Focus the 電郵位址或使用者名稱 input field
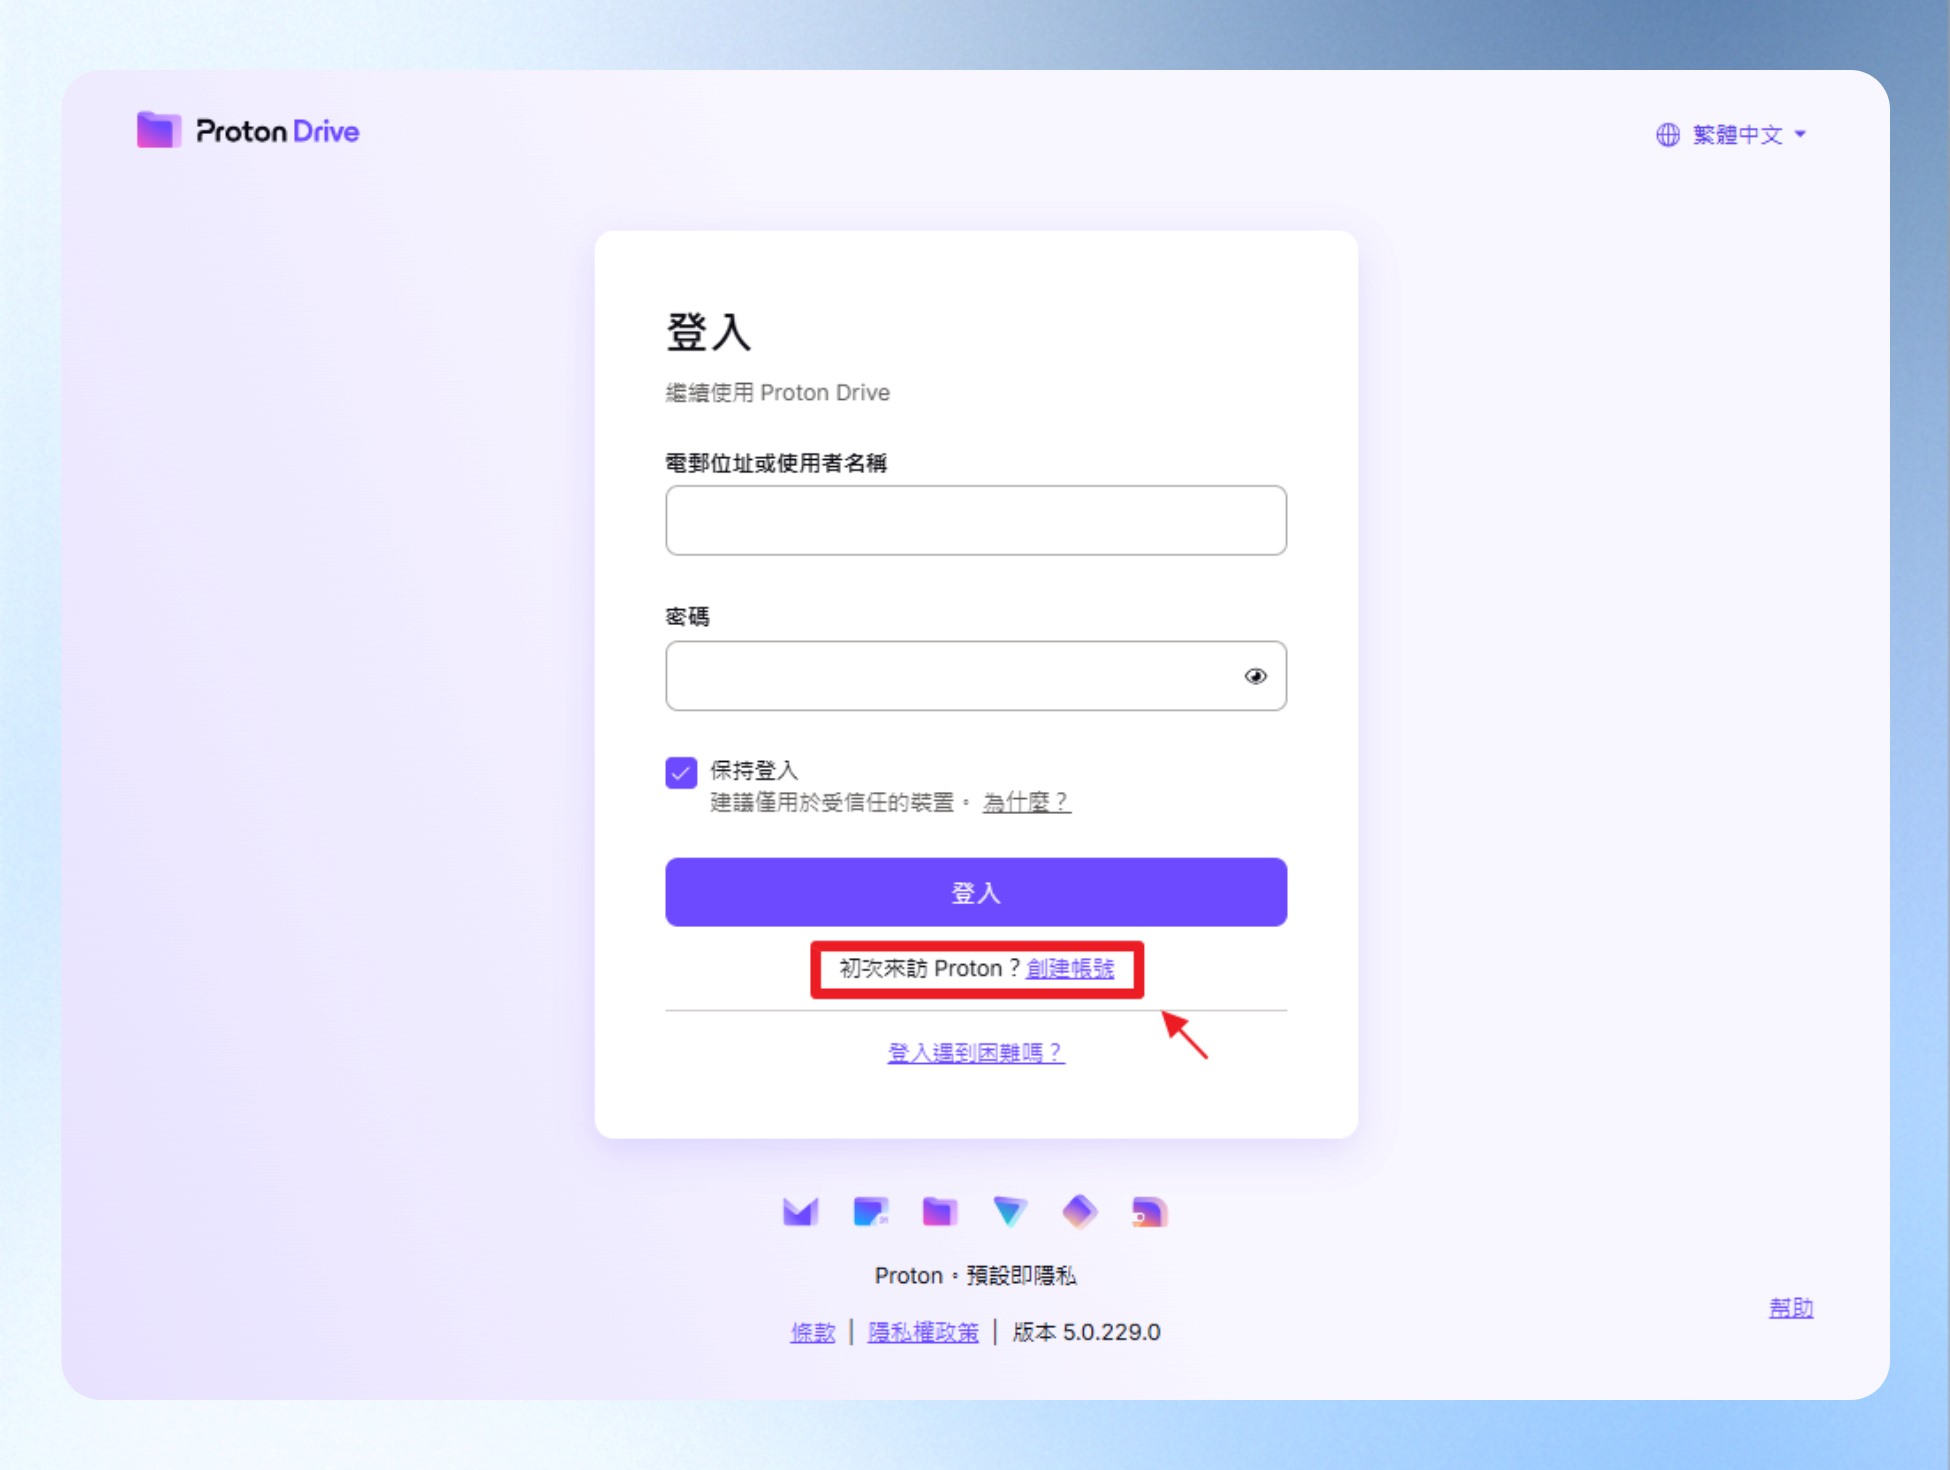This screenshot has width=1950, height=1470. 976,520
